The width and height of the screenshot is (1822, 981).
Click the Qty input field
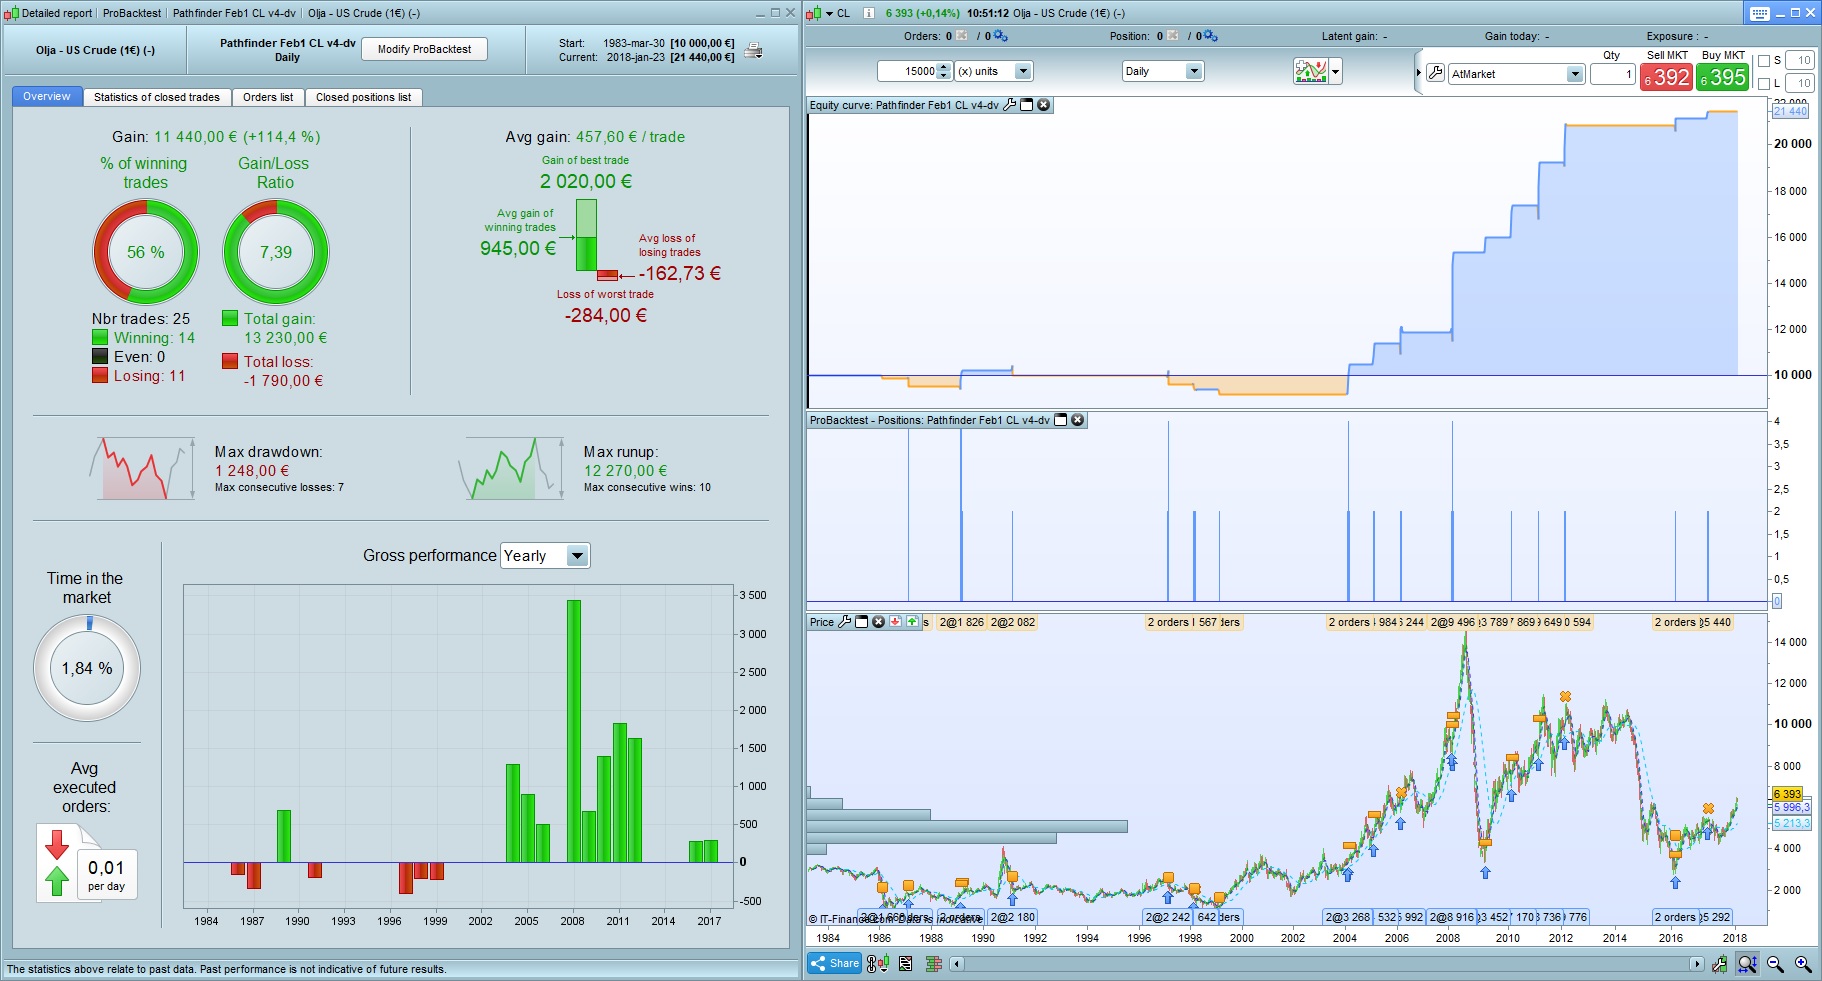tap(1612, 74)
